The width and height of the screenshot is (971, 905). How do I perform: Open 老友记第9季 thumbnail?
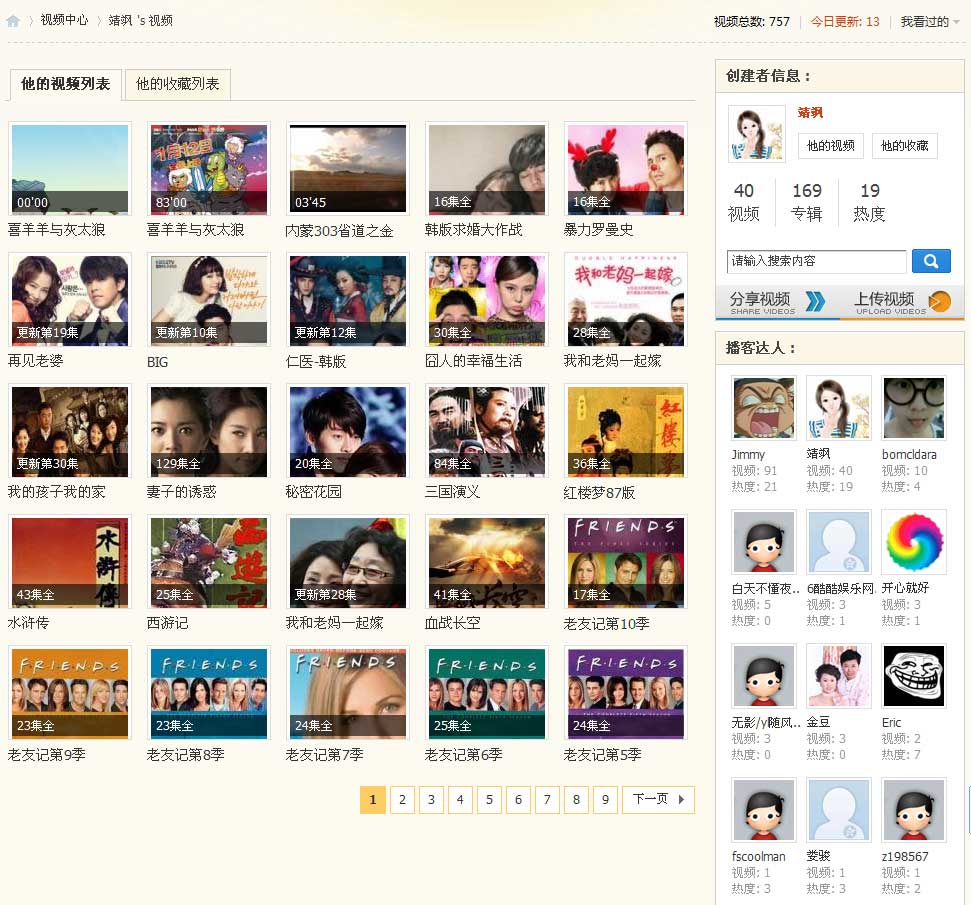70,693
